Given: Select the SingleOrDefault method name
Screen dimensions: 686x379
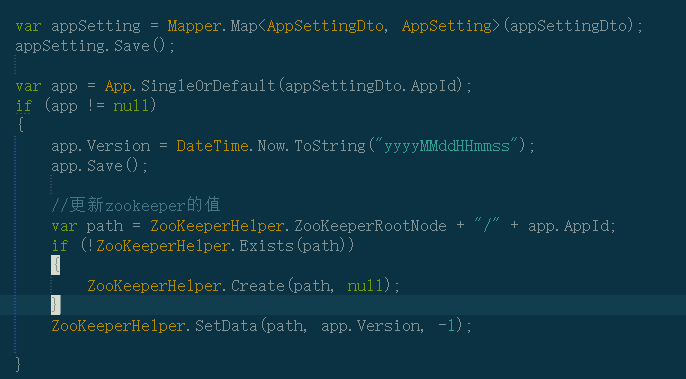Looking at the screenshot, I should [x=208, y=86].
